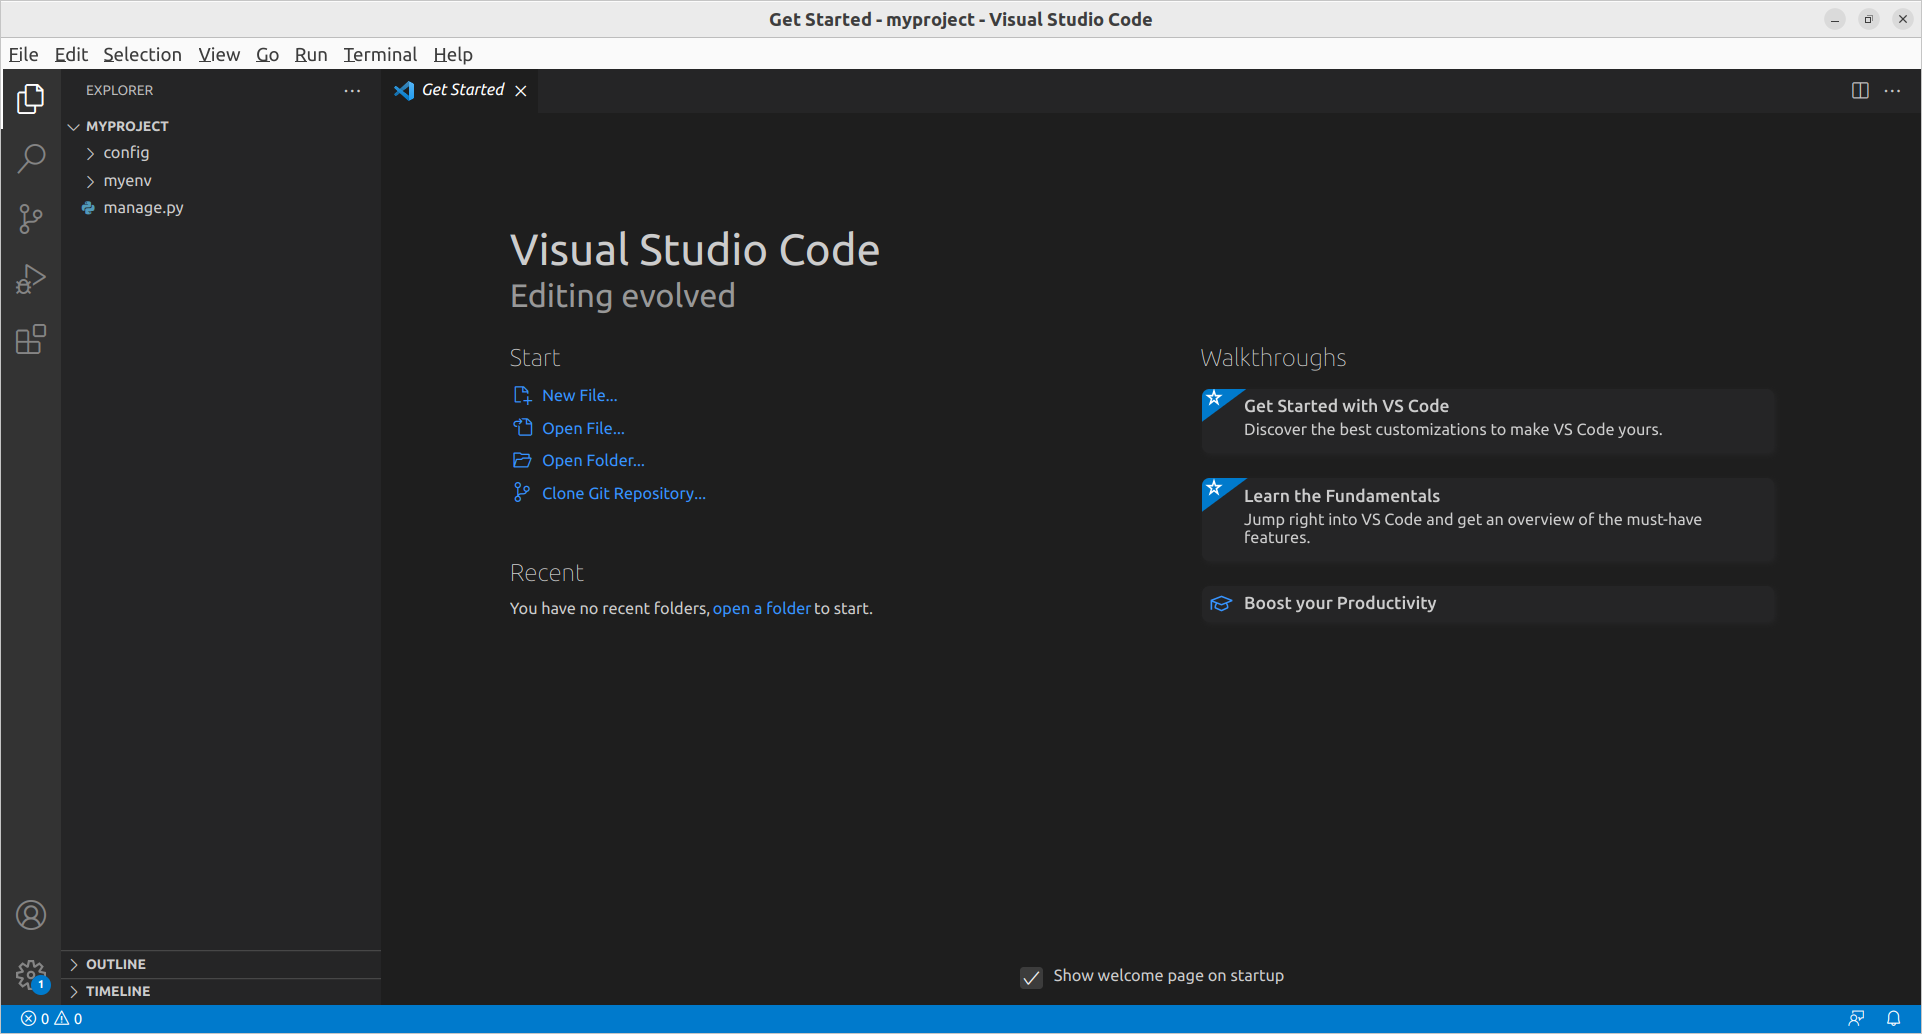
Task: Click the Split Editor icon
Action: tap(1859, 90)
